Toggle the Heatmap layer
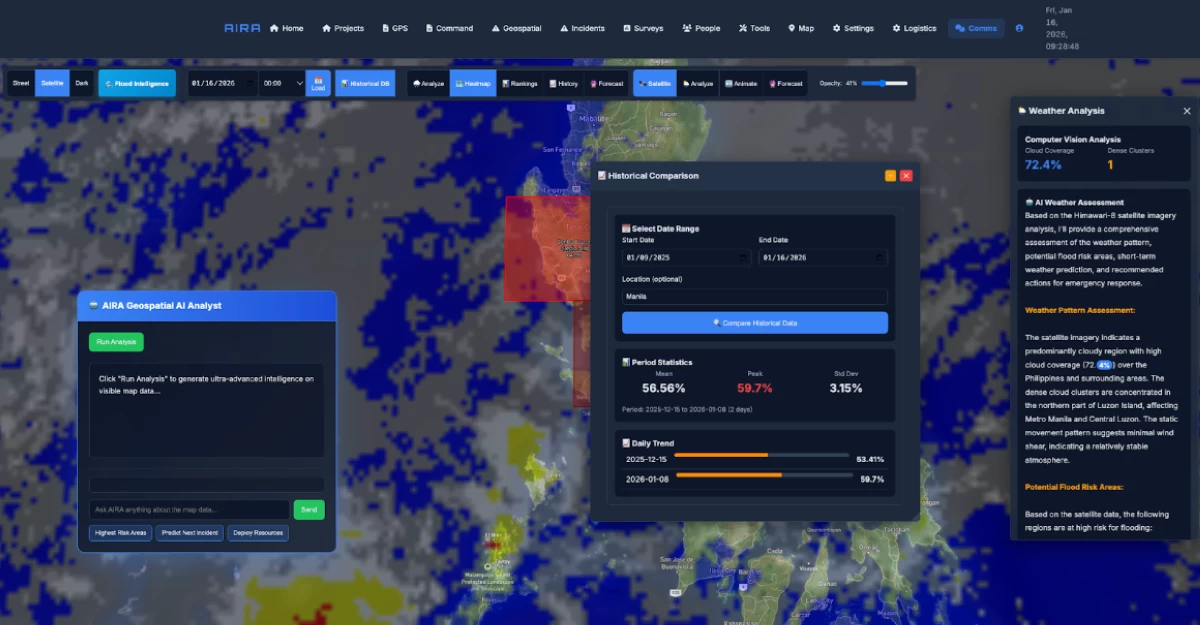This screenshot has height=625, width=1200. pos(472,84)
